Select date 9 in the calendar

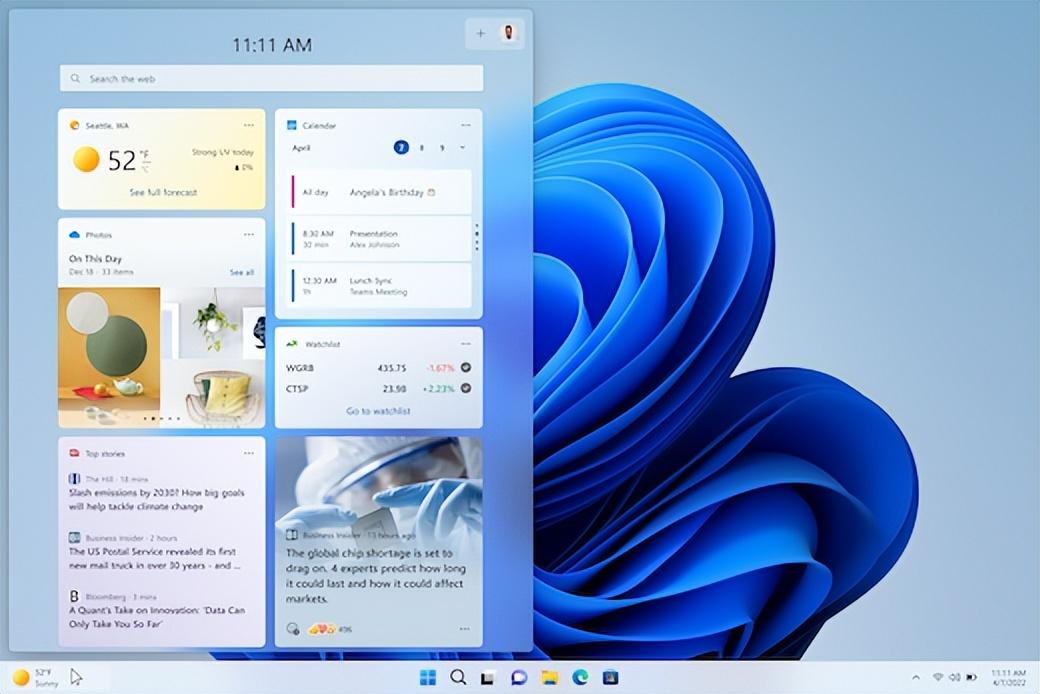(x=442, y=148)
